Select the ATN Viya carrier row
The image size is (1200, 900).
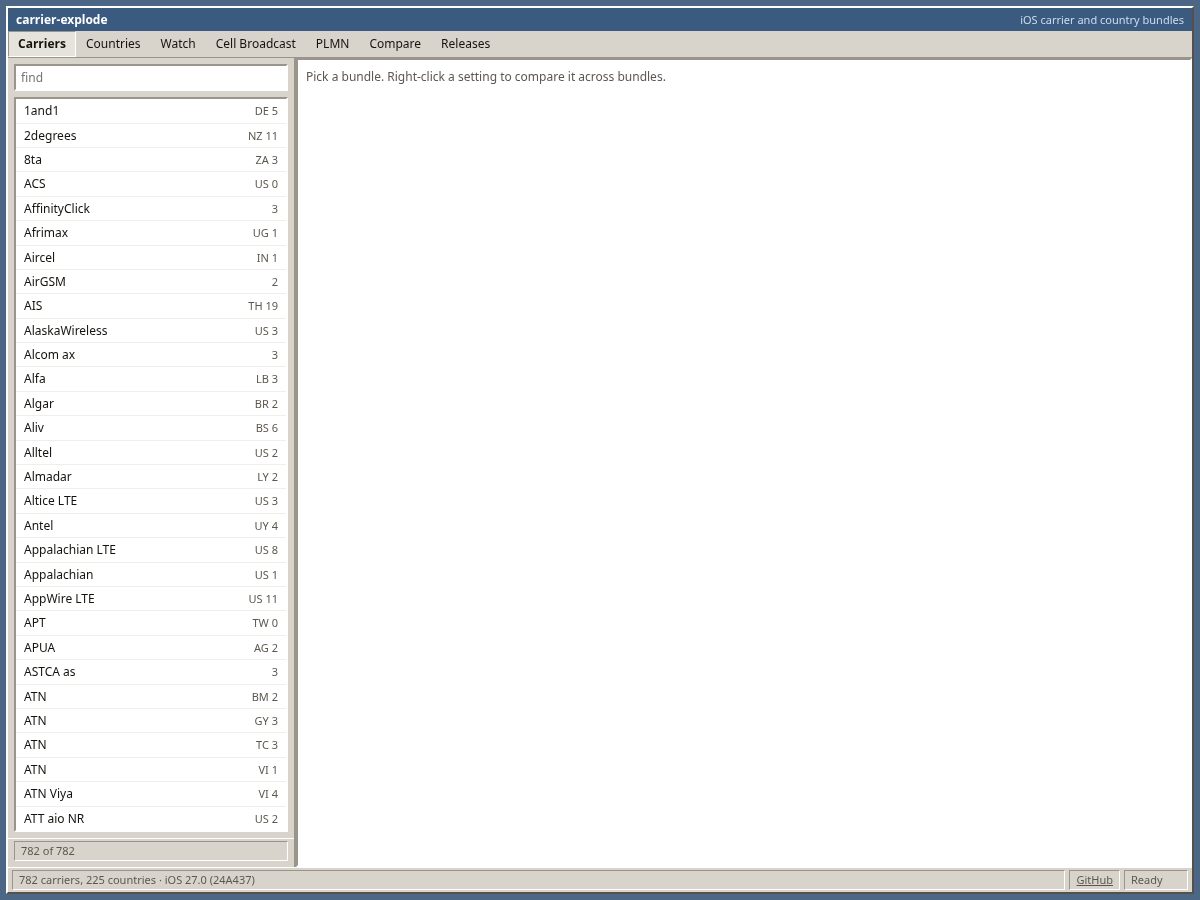151,794
